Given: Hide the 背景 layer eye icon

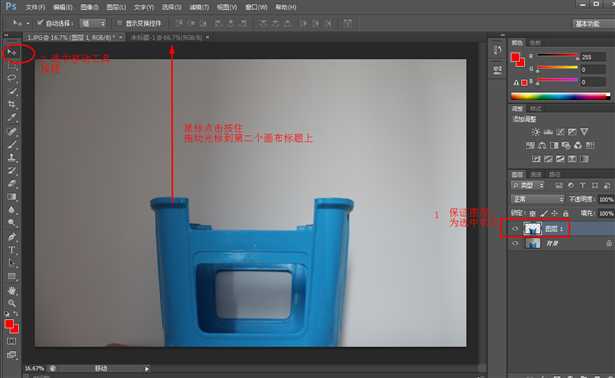Looking at the screenshot, I should tap(515, 244).
